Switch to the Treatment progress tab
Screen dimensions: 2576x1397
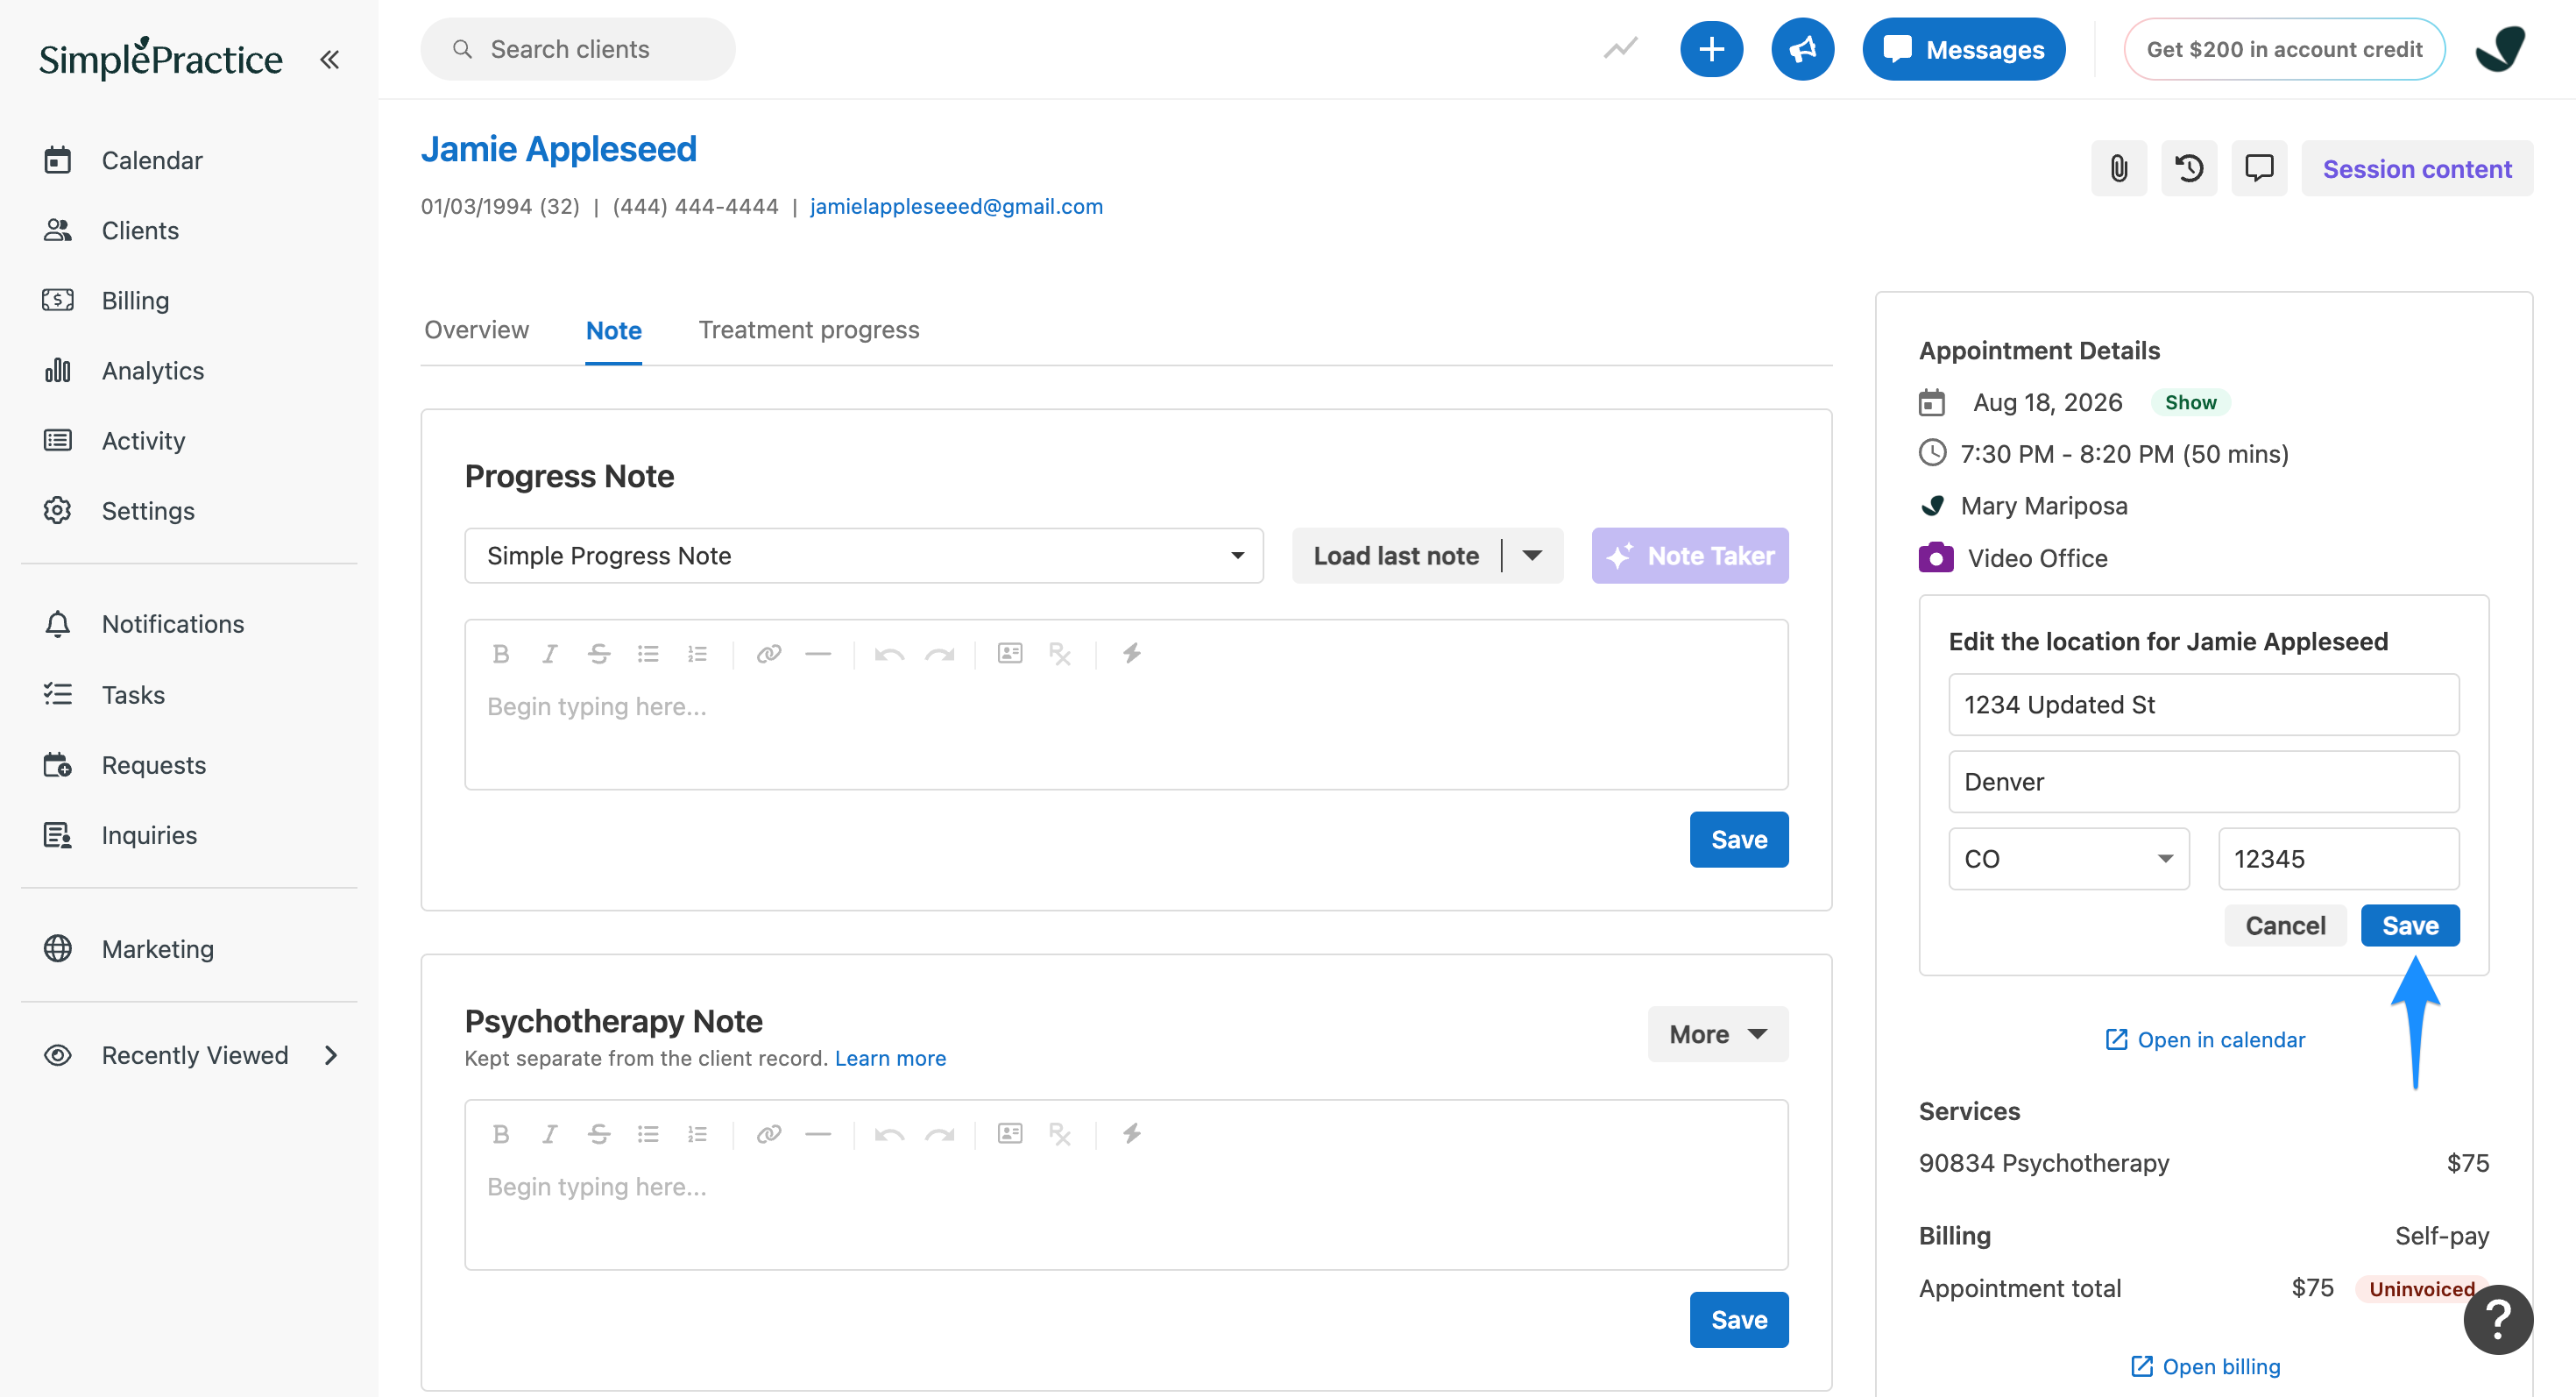(x=808, y=330)
